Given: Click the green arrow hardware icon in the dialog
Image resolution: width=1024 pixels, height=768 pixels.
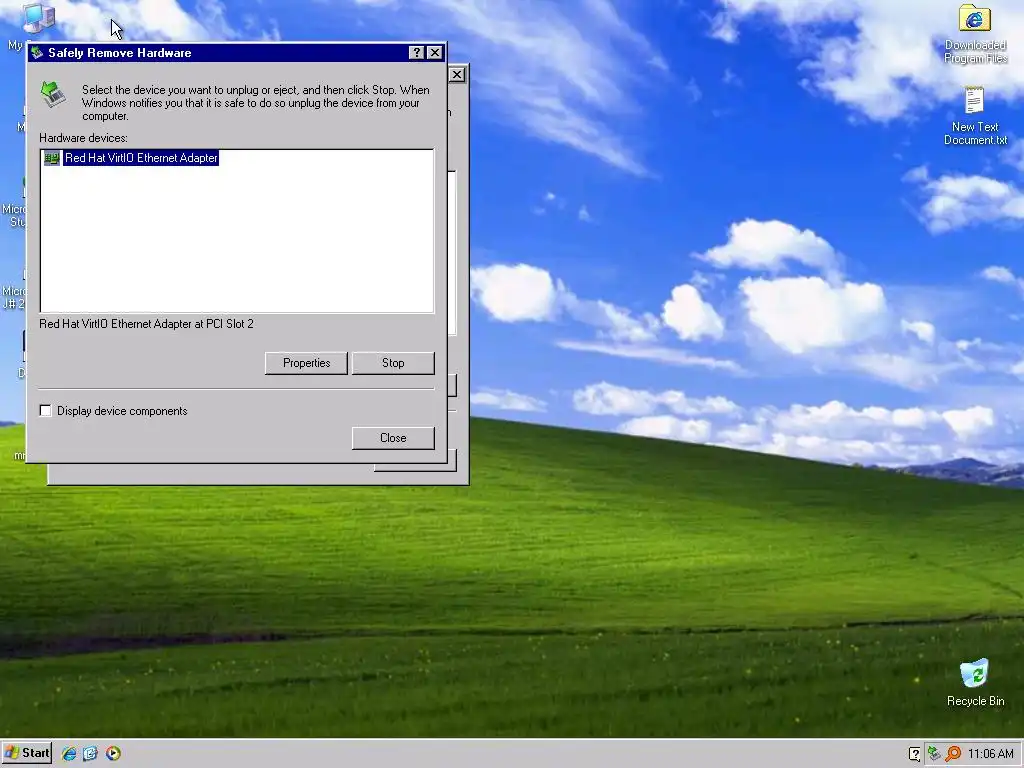Looking at the screenshot, I should pos(53,94).
